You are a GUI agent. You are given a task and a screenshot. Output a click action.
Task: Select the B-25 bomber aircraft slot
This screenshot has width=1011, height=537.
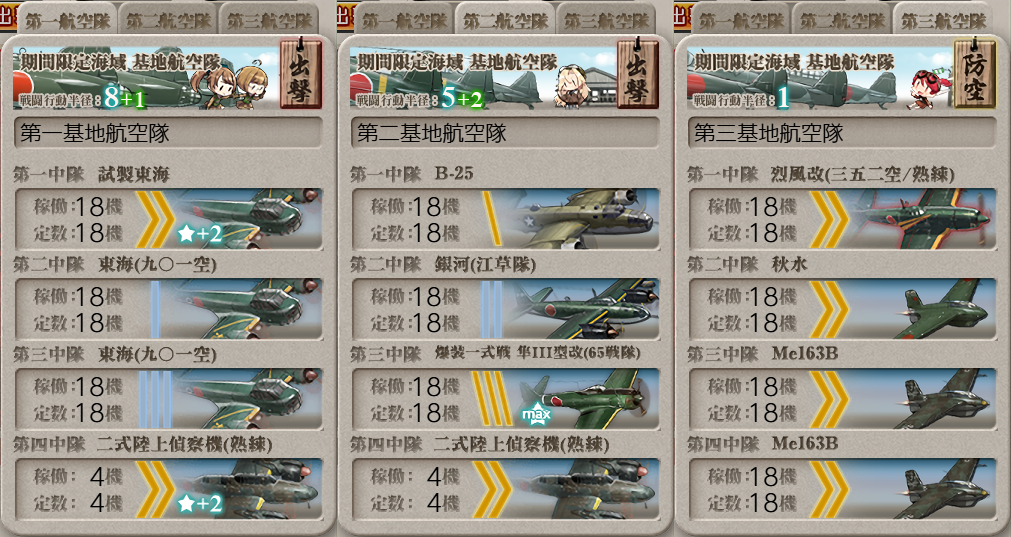[x=506, y=219]
